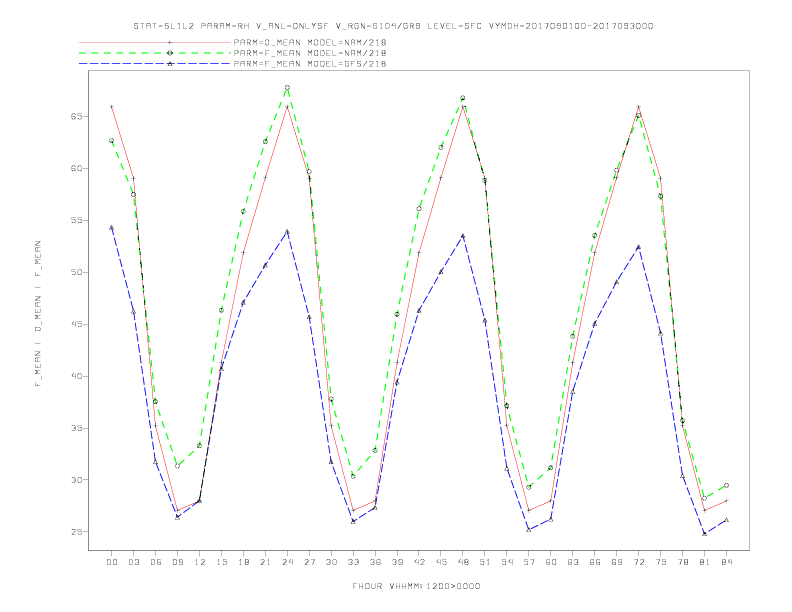This screenshot has width=792, height=612.
Task: Click y-axis tick label 55
Action: tap(76, 221)
